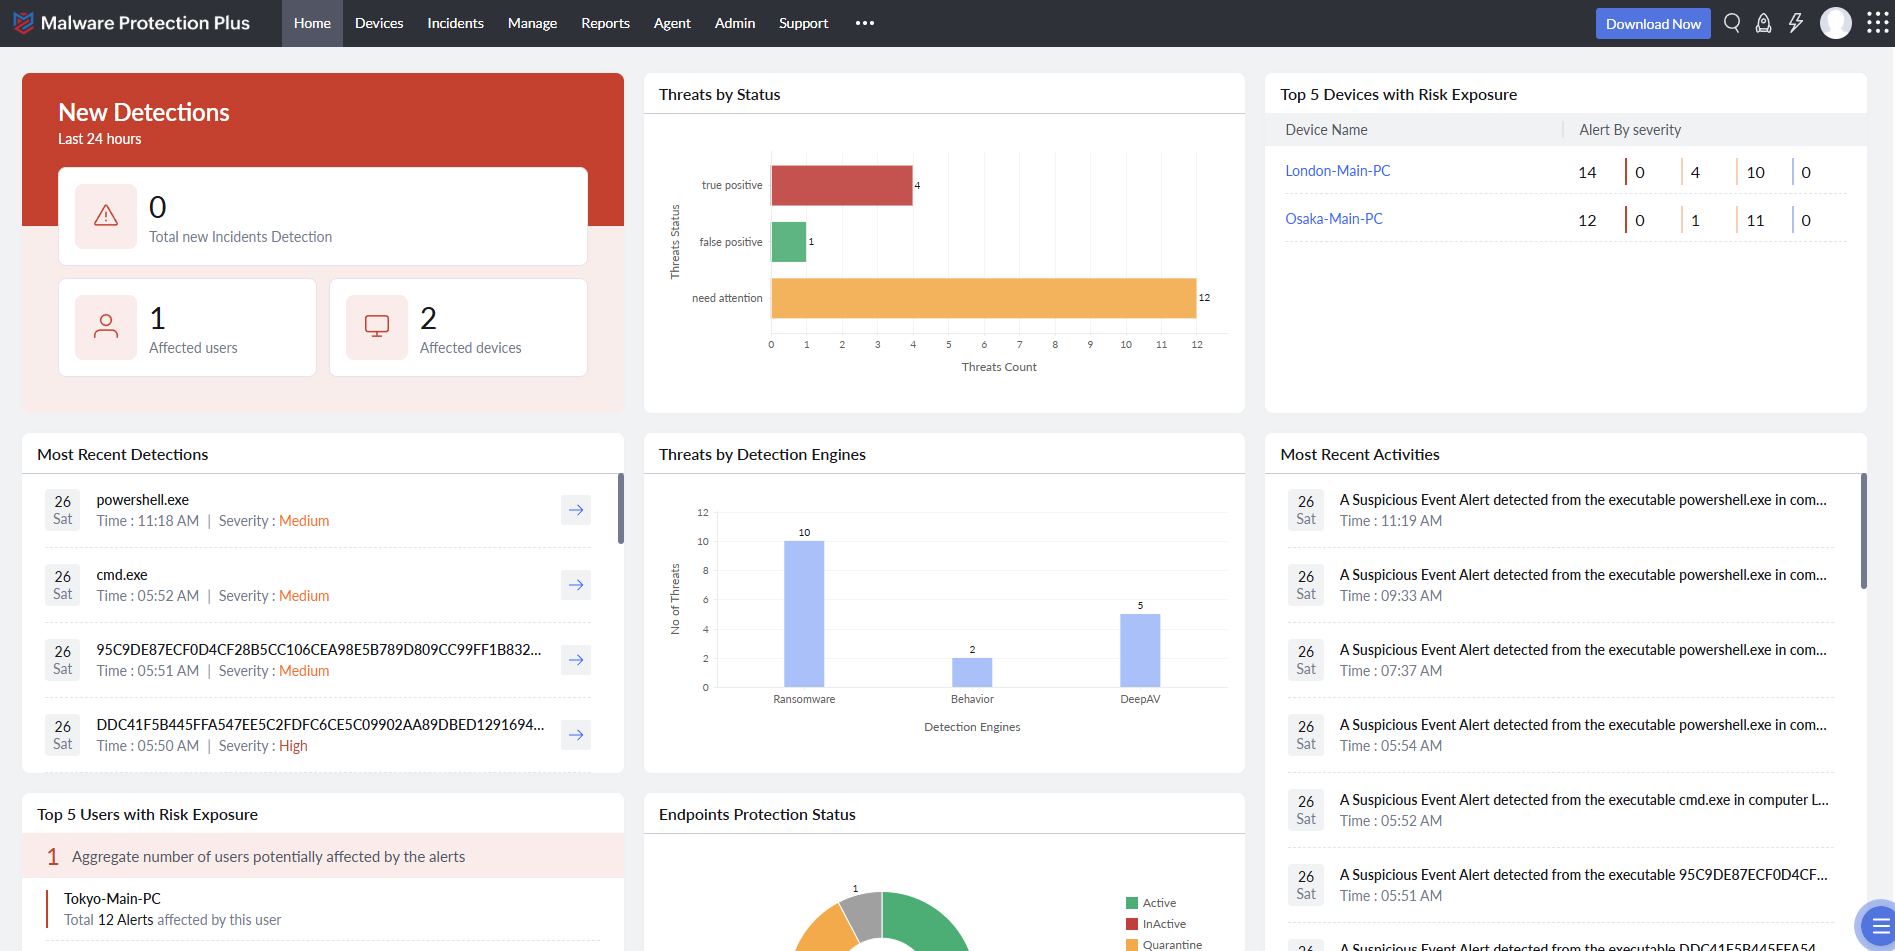Click the Ransomware bar in chart
This screenshot has width=1895, height=951.
804,614
